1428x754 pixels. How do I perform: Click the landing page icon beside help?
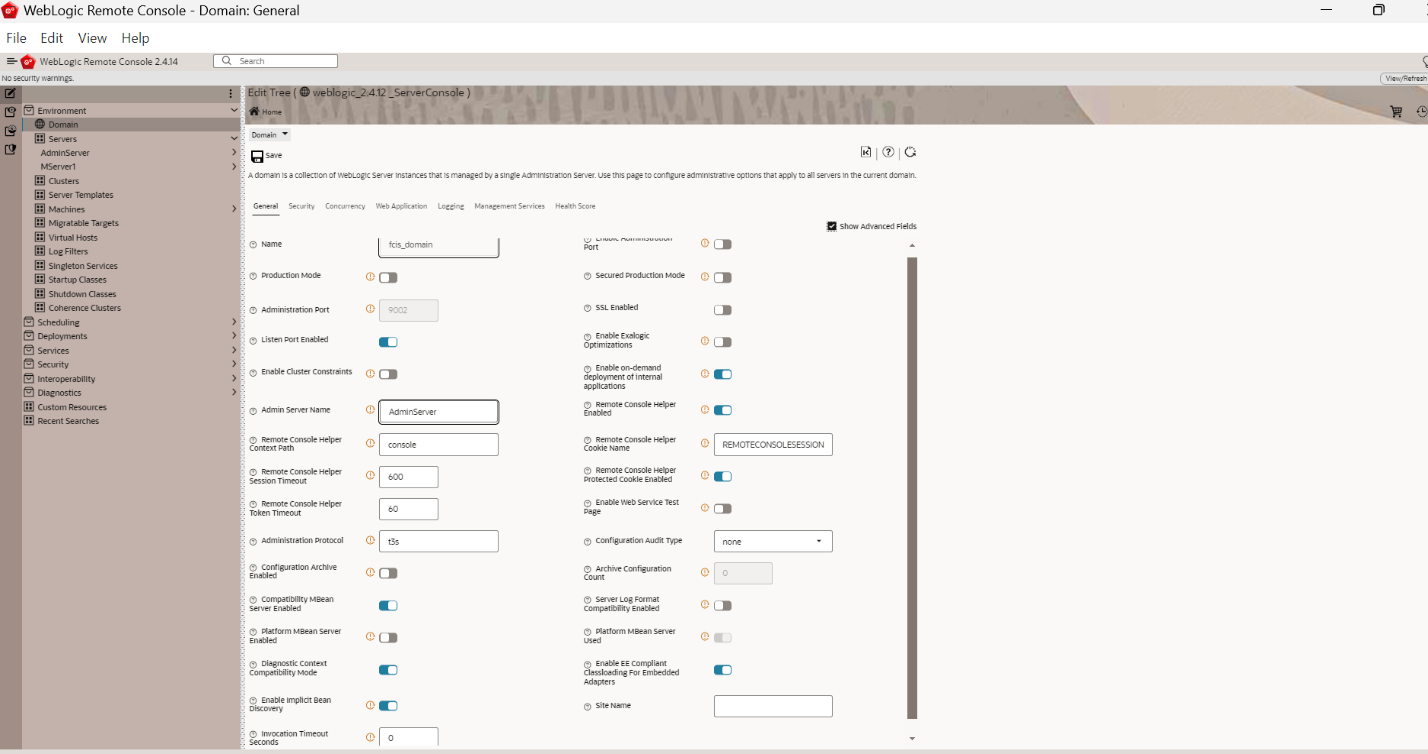(866, 152)
